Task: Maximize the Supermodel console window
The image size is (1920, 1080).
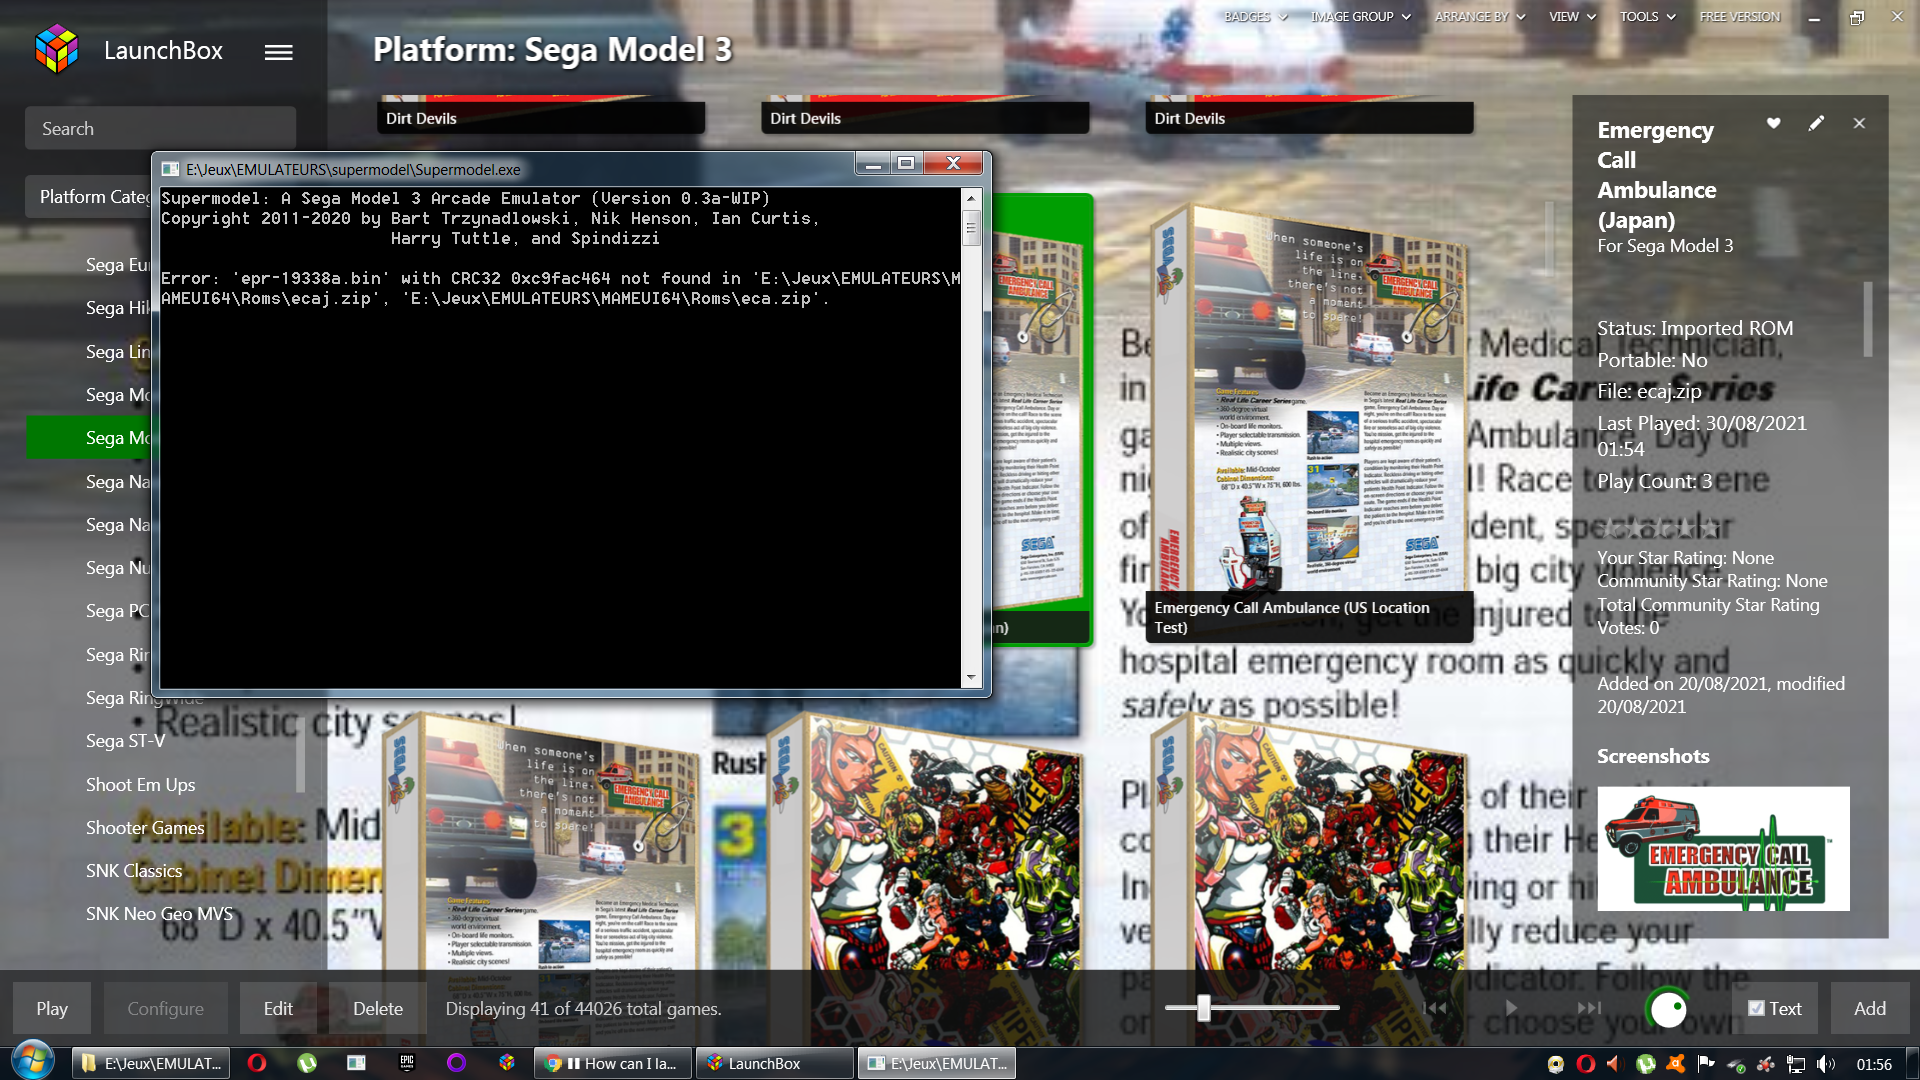Action: tap(906, 163)
